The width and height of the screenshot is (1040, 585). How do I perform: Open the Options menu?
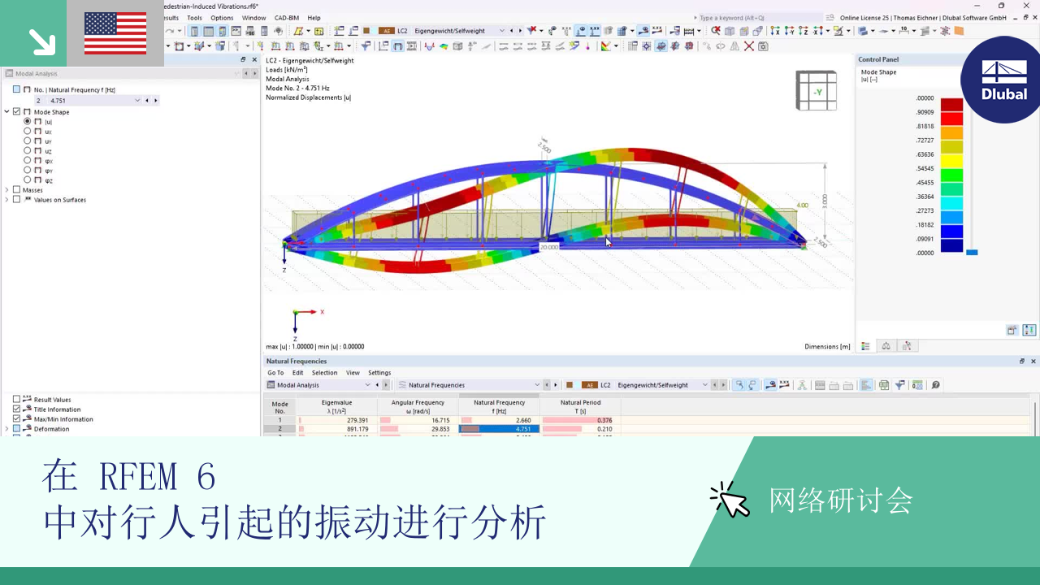tap(222, 18)
